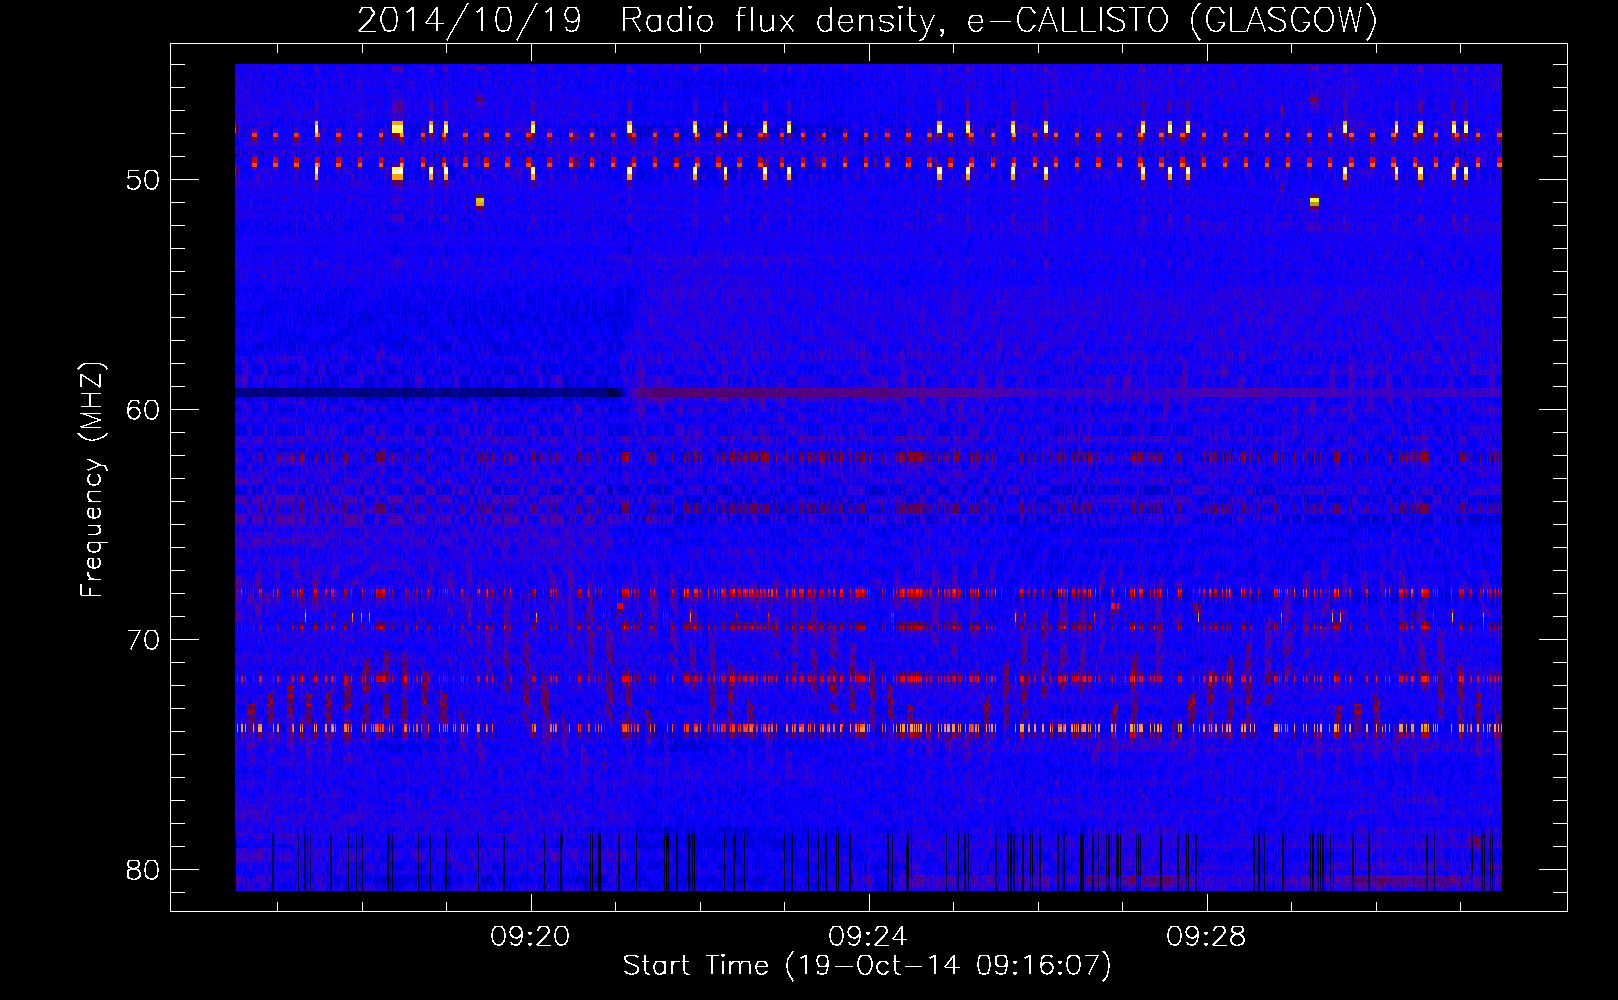The image size is (1618, 1000).
Task: Click the plot title 'Radio flux density, e-CALLISTO (GLASGOW)'
Action: pyautogui.click(x=999, y=21)
